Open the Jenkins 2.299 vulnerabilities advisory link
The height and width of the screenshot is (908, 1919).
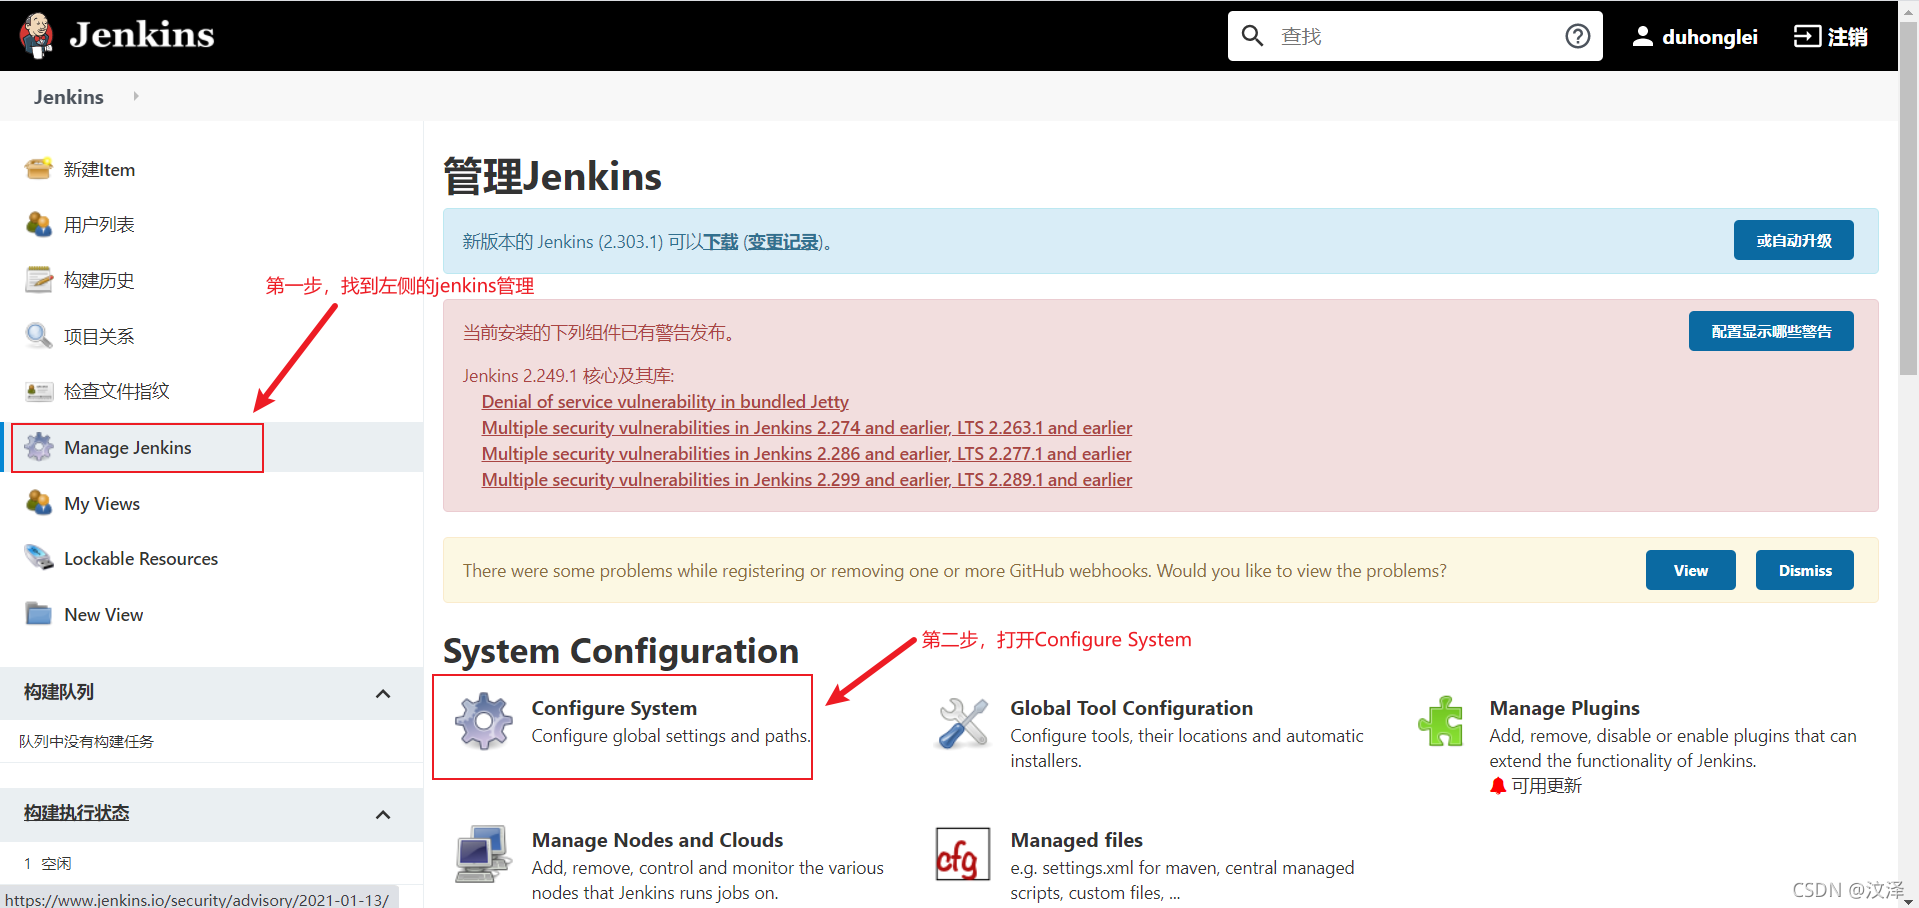[x=807, y=480]
